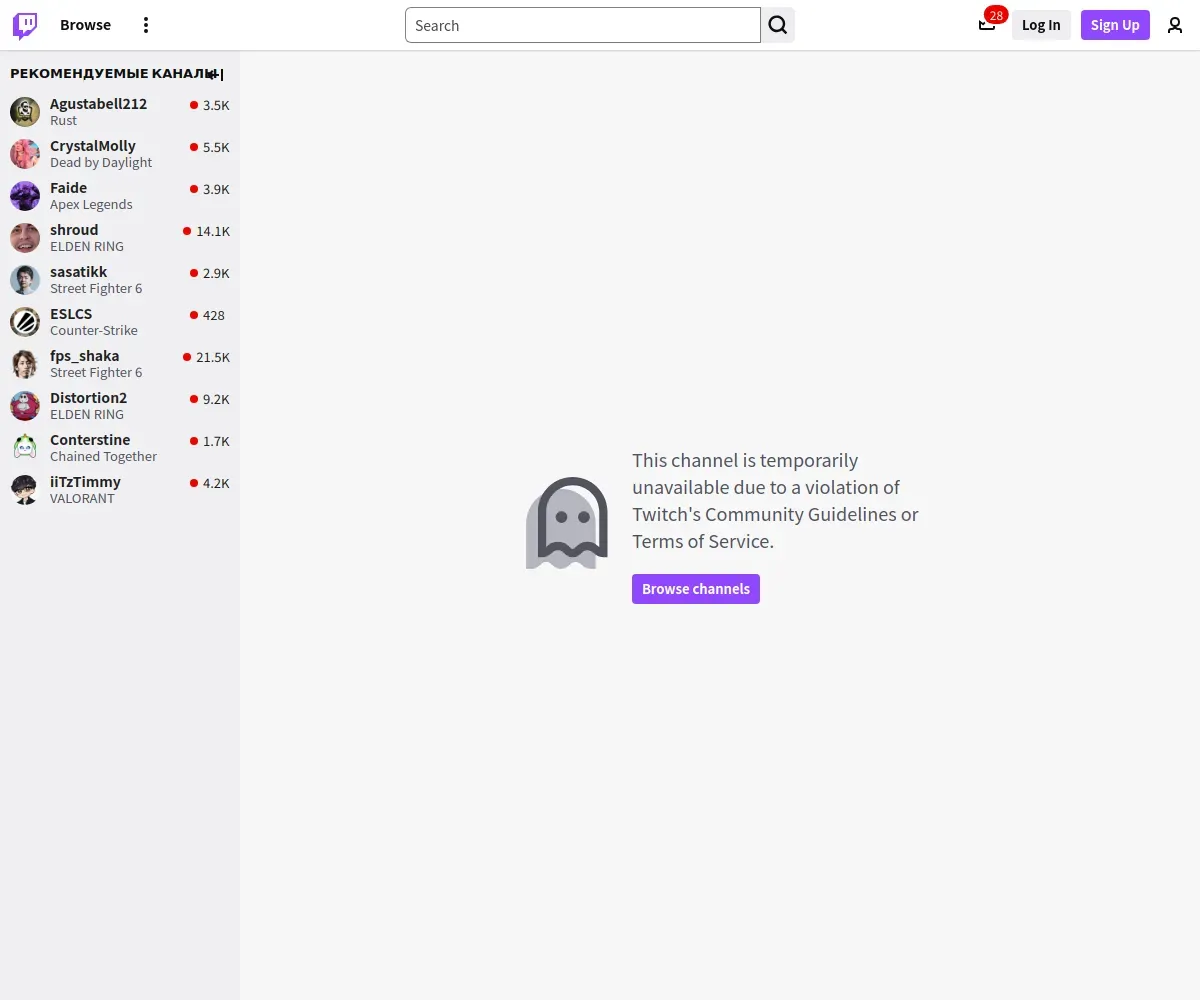Click the Rust game label

(63, 120)
